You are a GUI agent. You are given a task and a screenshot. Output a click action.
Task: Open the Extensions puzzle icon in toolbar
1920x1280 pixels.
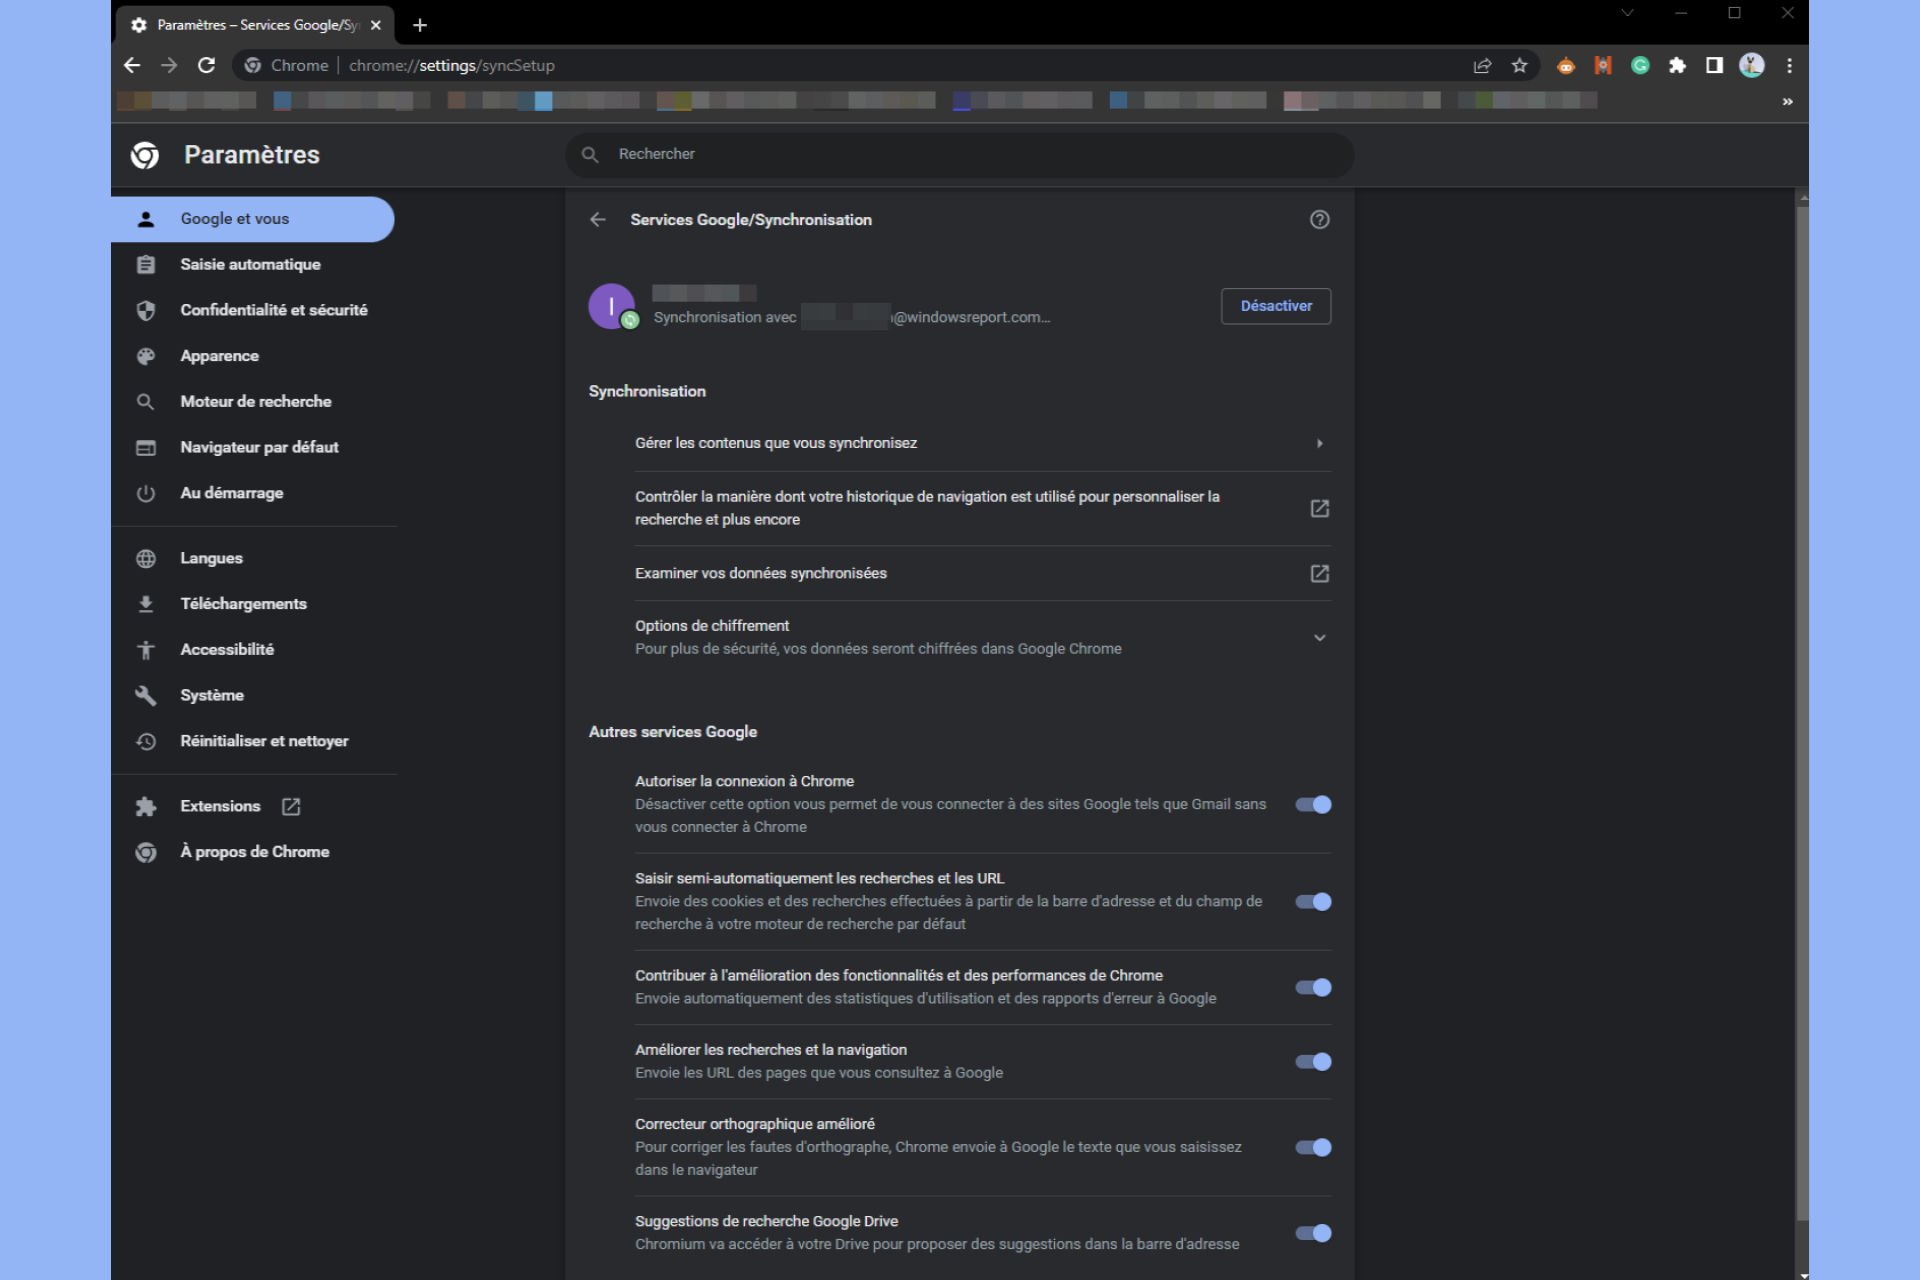coord(1677,65)
